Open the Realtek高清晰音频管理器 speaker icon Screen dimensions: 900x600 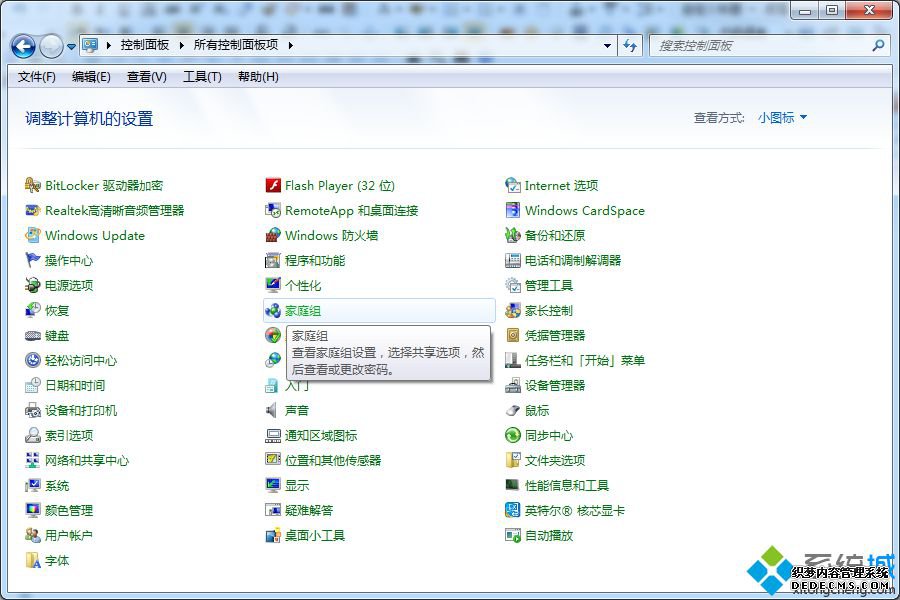[33, 211]
